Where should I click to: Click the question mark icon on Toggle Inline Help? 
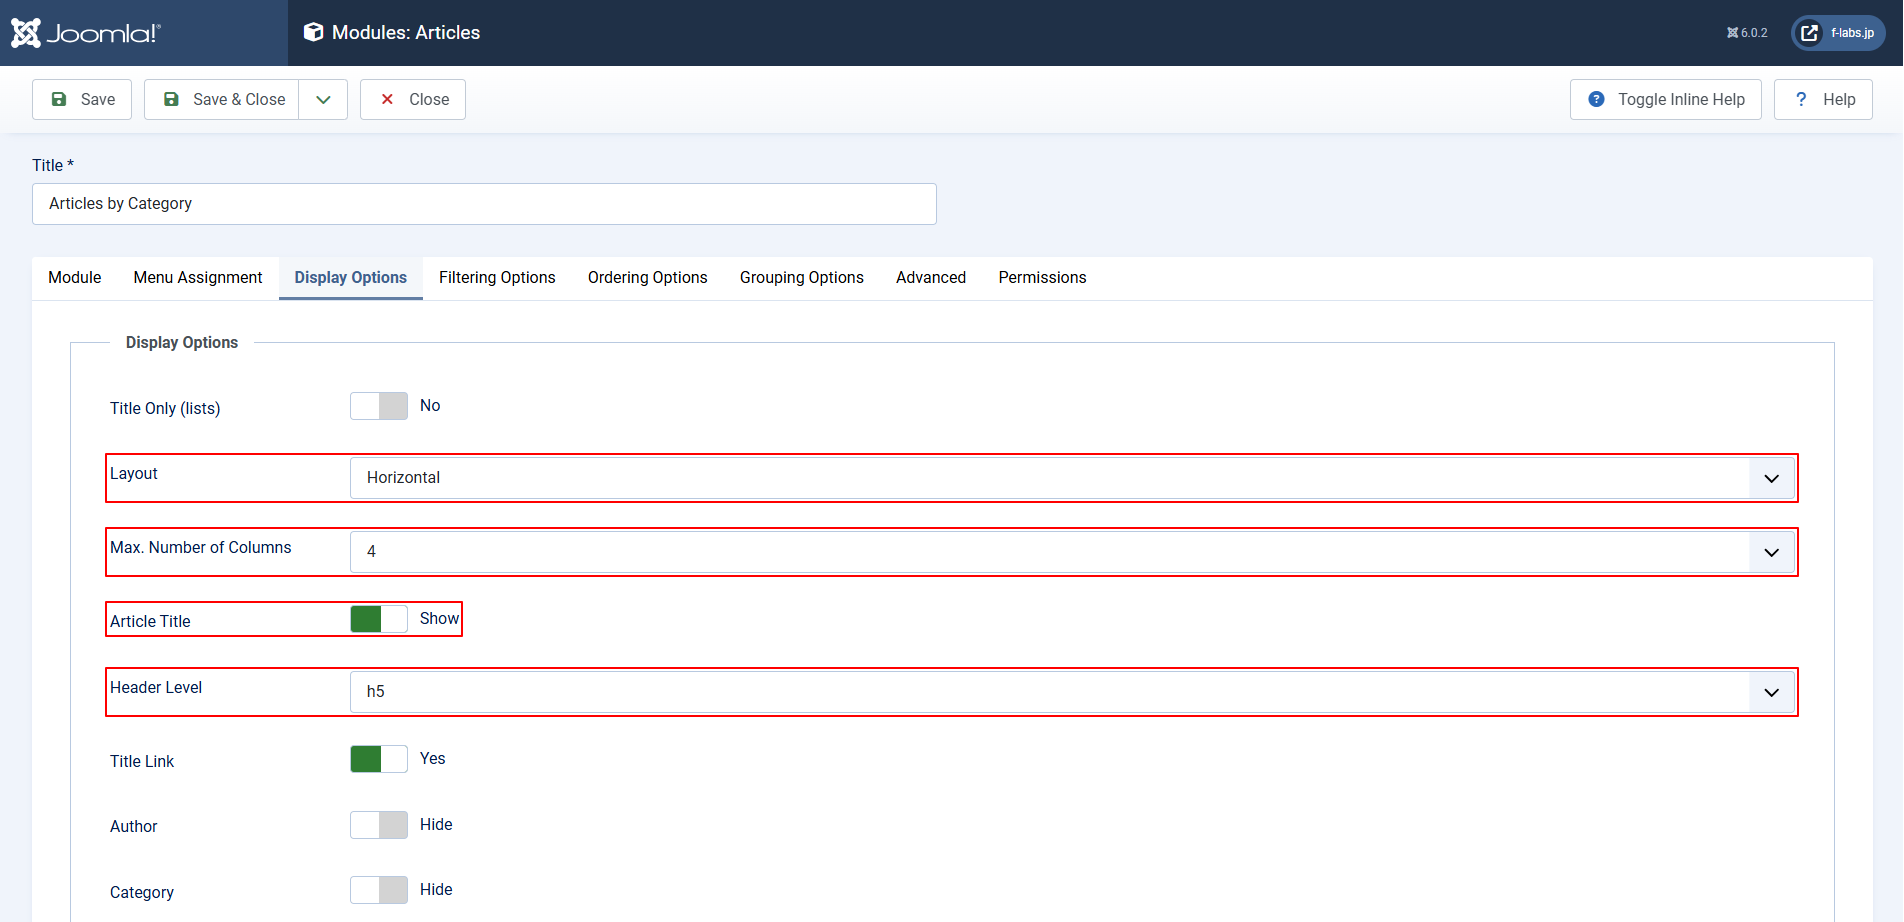pos(1597,99)
